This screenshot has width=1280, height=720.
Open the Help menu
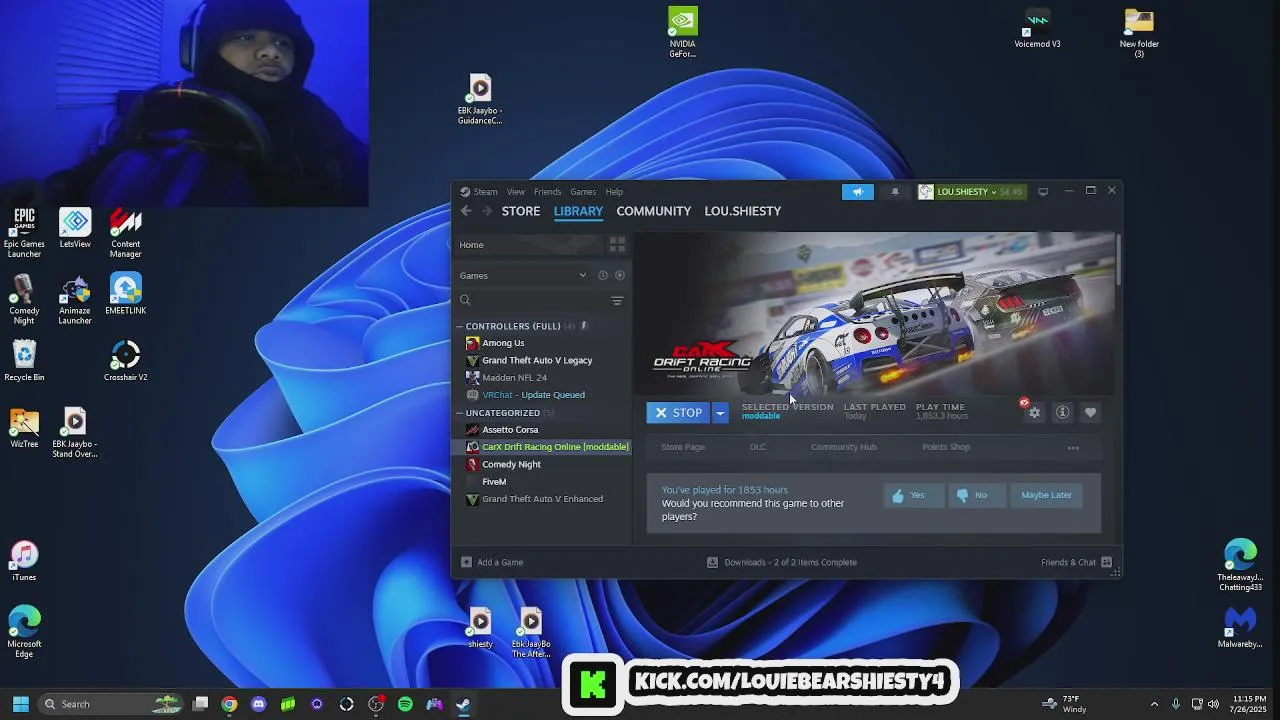[x=614, y=192]
